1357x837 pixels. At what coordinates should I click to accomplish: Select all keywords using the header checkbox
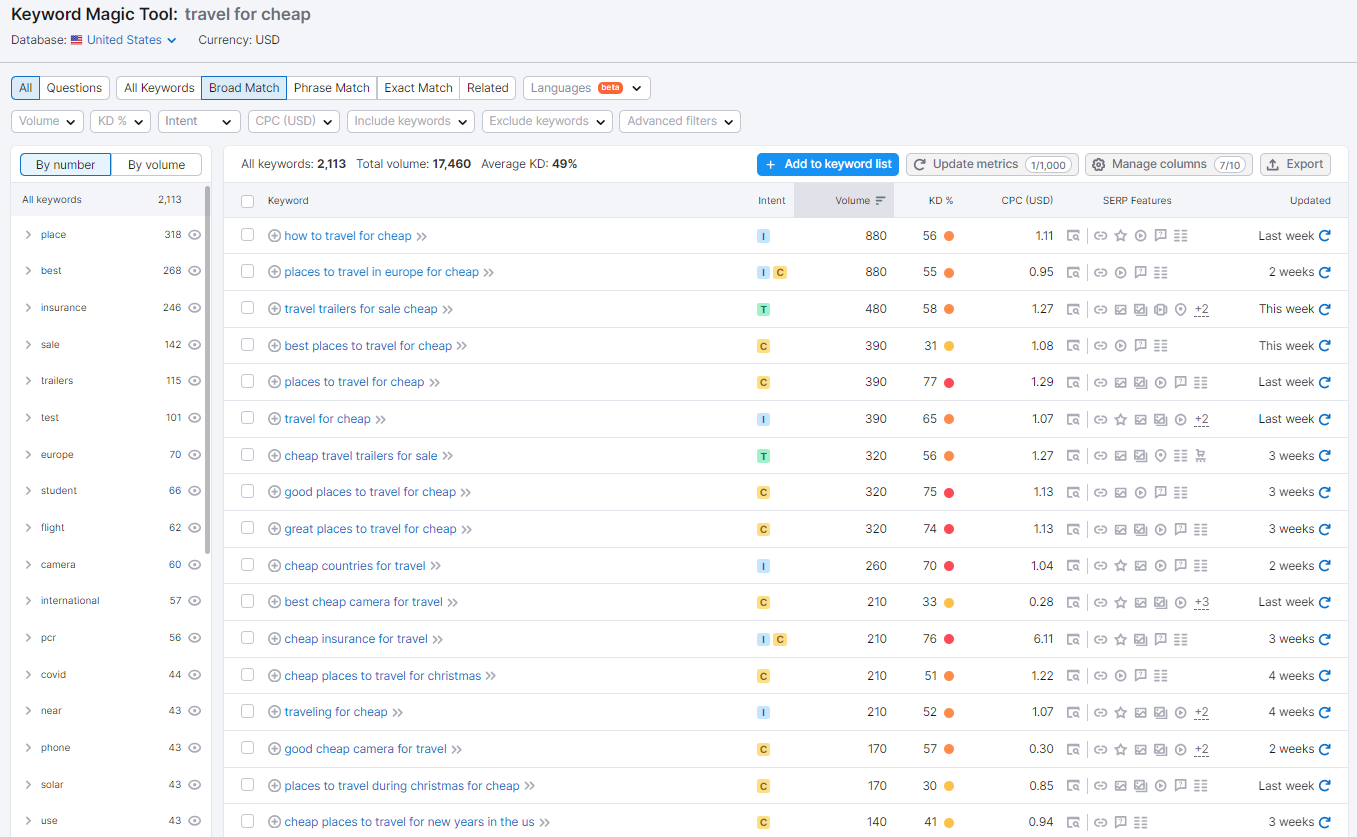click(247, 200)
